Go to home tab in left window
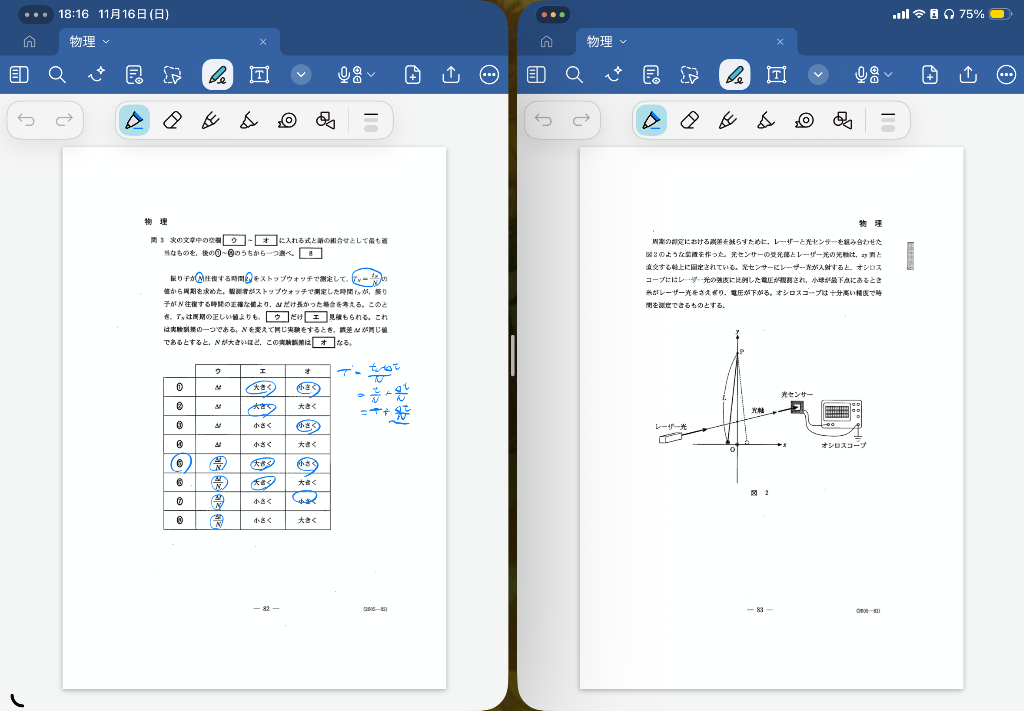This screenshot has height=711, width=1024. [29, 42]
